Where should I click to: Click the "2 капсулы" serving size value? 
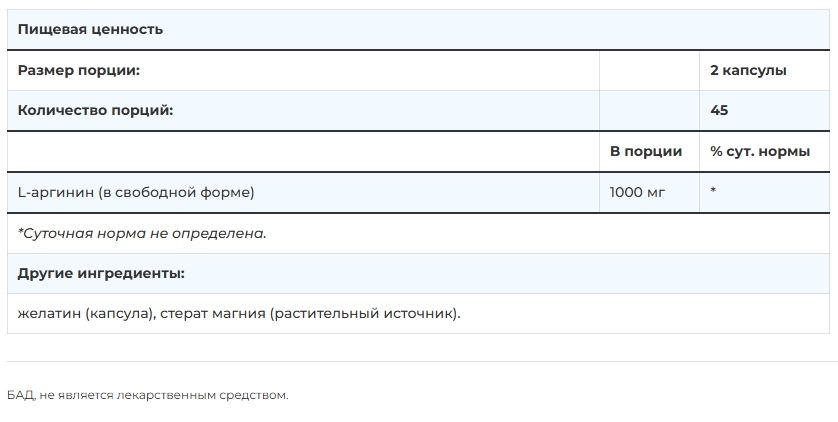point(748,71)
